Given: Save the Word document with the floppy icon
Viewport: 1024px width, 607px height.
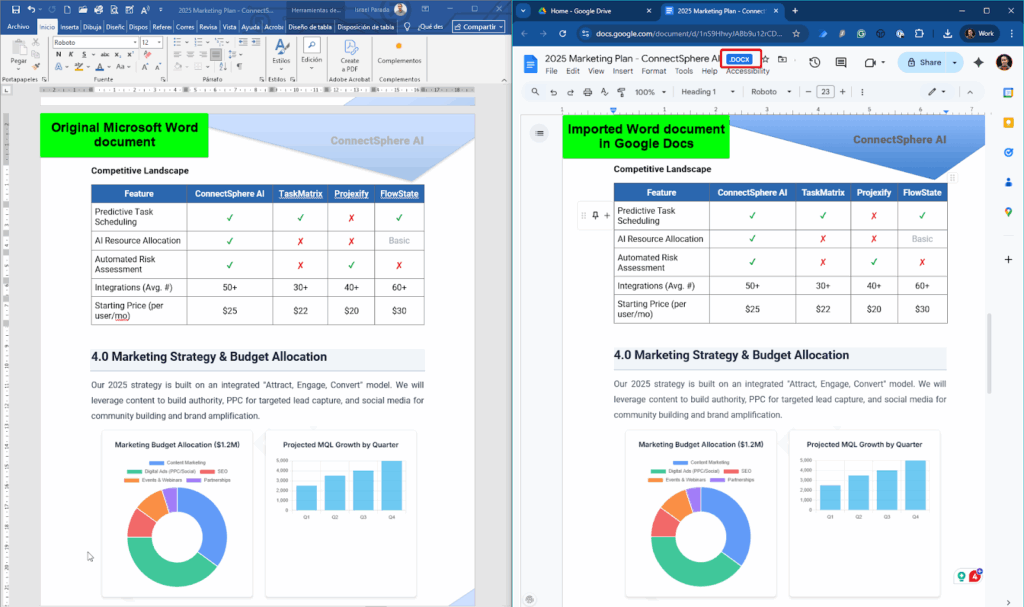Looking at the screenshot, I should (16, 10).
